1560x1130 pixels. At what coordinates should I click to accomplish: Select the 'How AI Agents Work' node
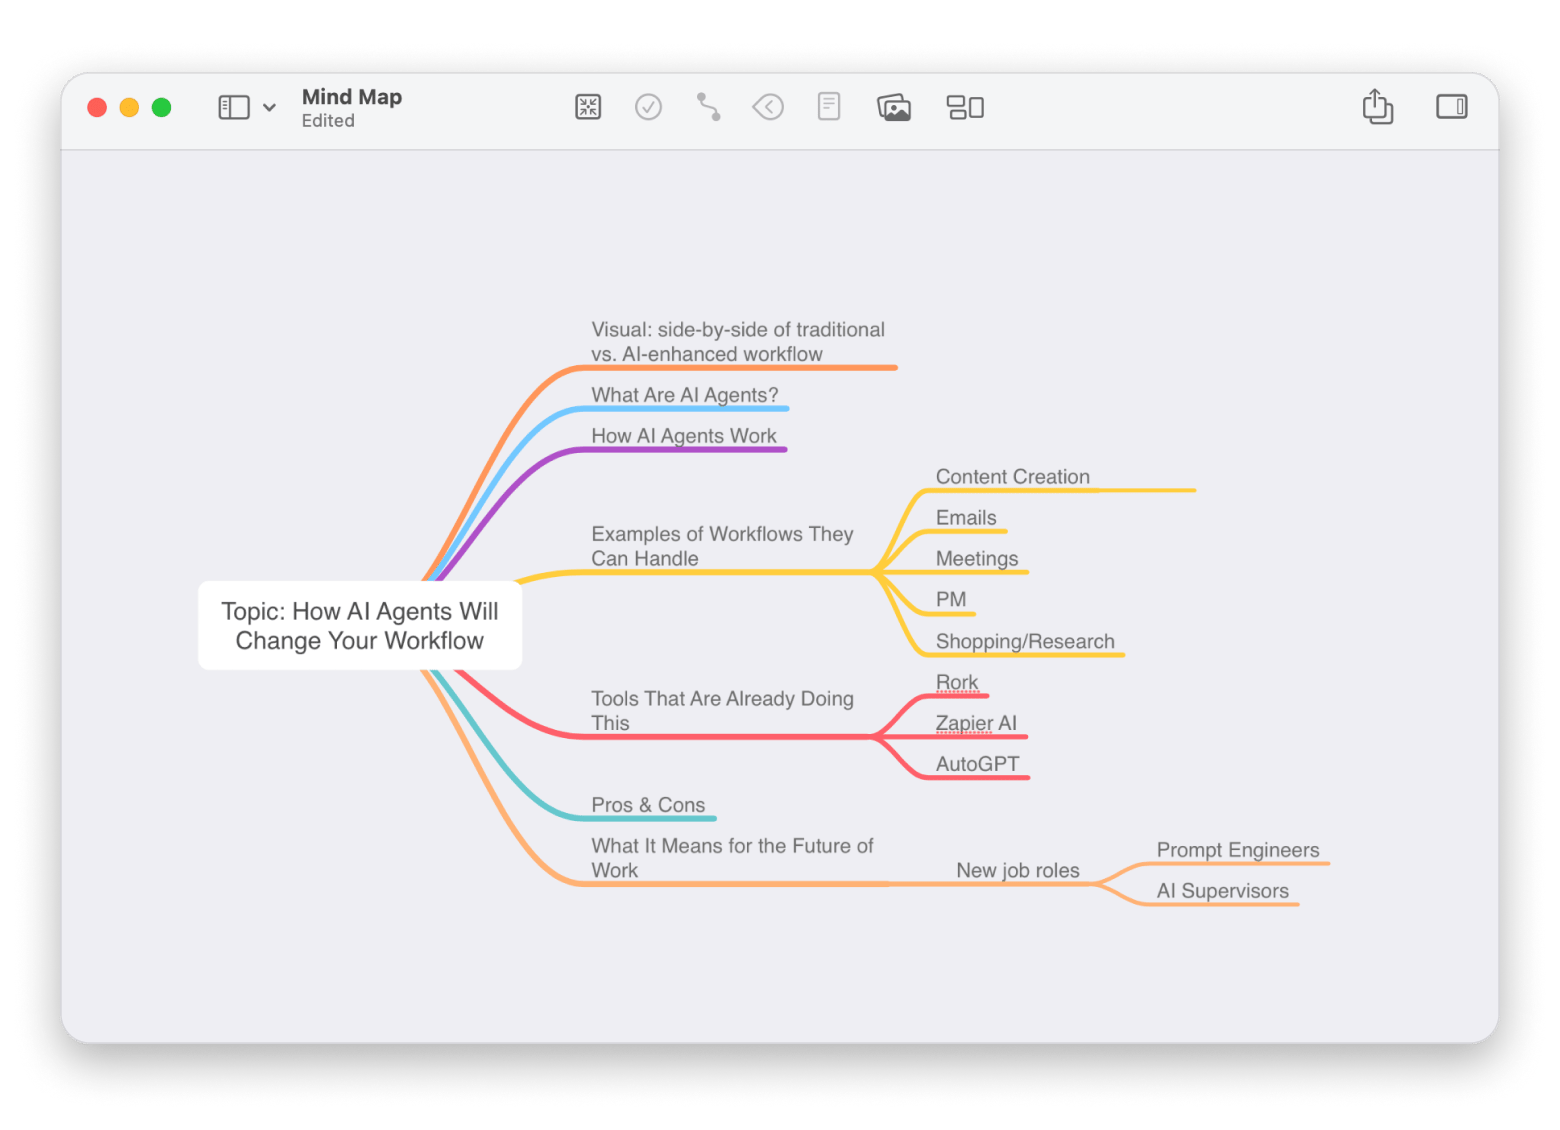684,436
